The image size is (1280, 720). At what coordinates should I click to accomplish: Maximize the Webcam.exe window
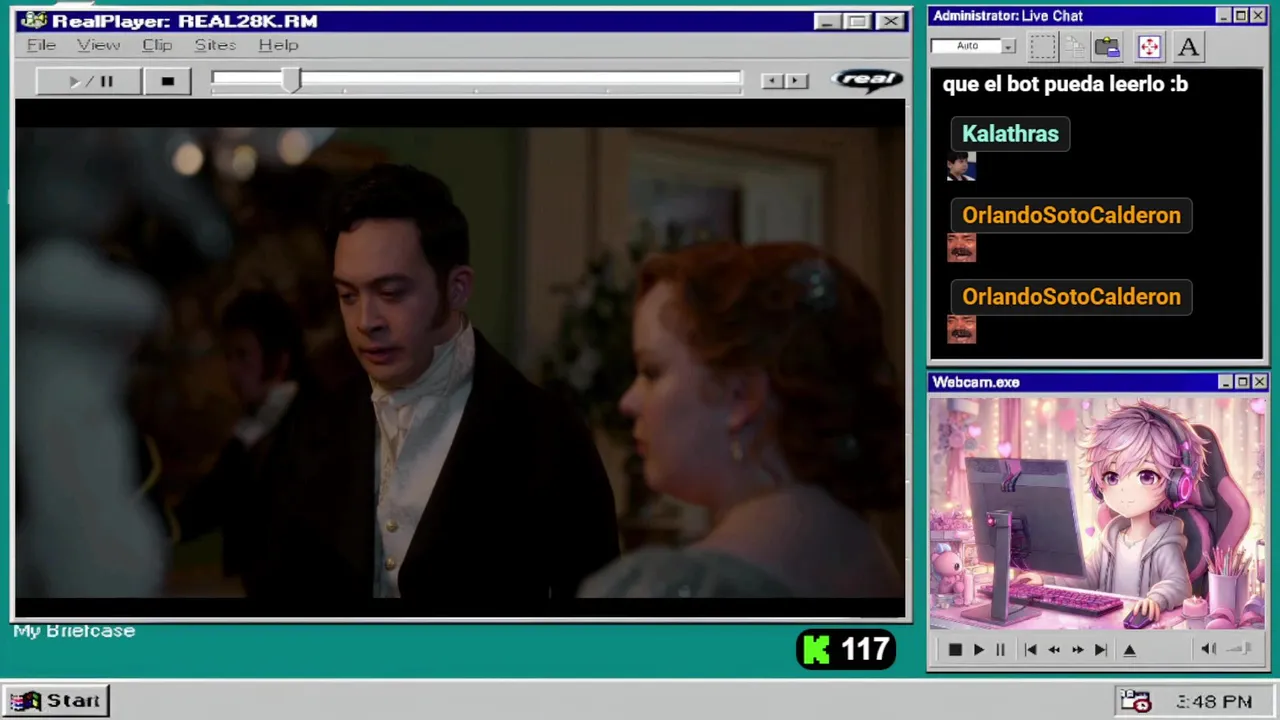(1242, 382)
